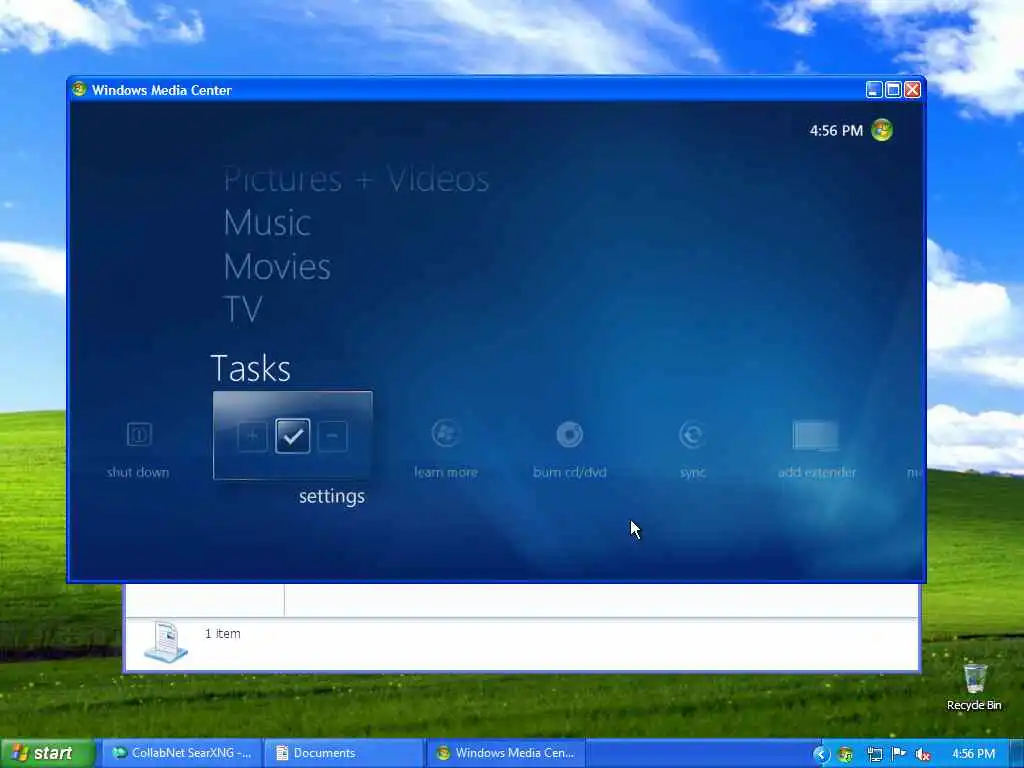Click Windows Media Center taskbar button

505,753
